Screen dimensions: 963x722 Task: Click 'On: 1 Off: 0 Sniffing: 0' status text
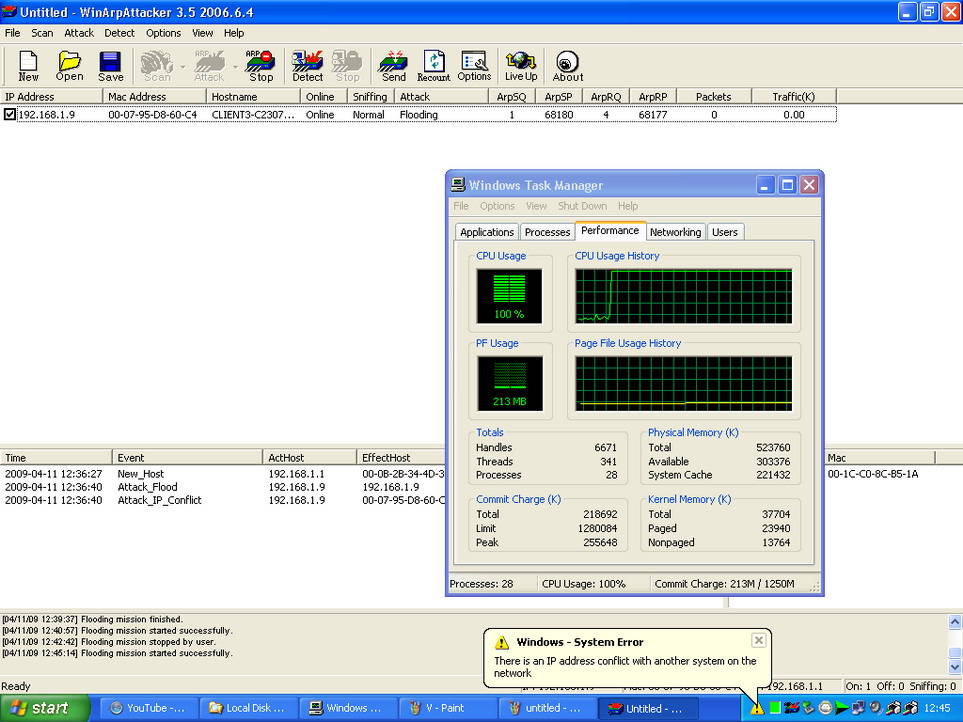pyautogui.click(x=900, y=686)
